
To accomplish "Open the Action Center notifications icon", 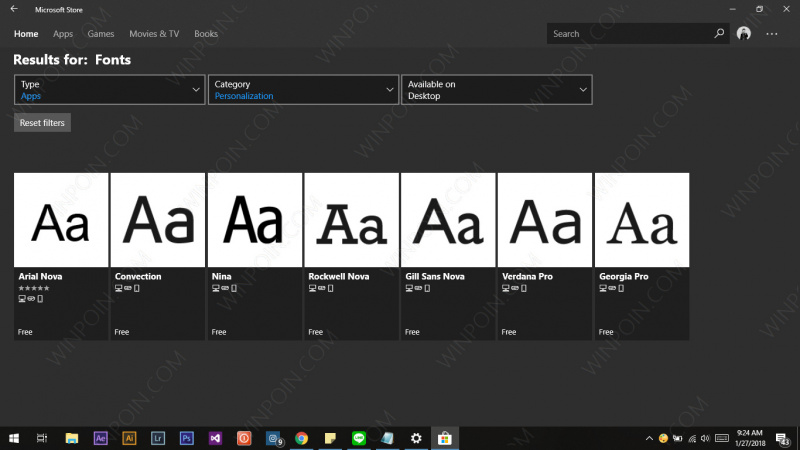I will coord(783,439).
